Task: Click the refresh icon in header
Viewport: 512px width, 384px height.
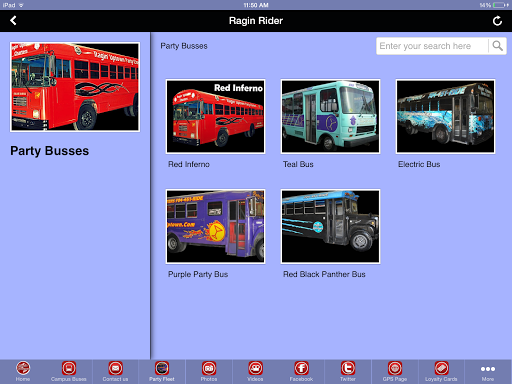Action: tap(497, 21)
